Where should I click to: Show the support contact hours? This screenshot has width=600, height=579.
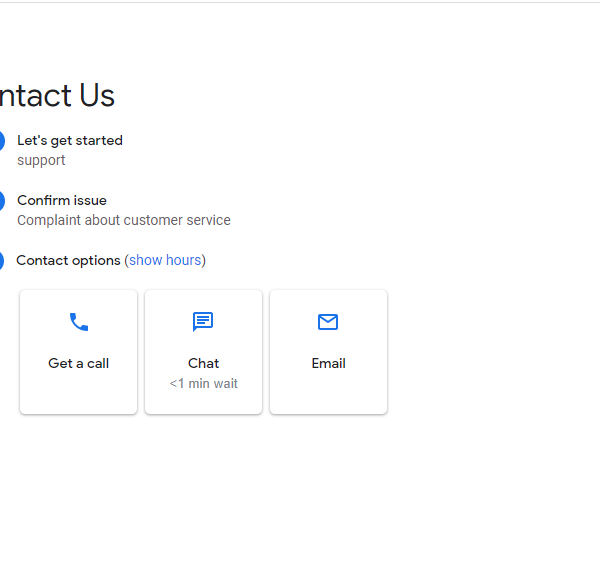point(165,260)
